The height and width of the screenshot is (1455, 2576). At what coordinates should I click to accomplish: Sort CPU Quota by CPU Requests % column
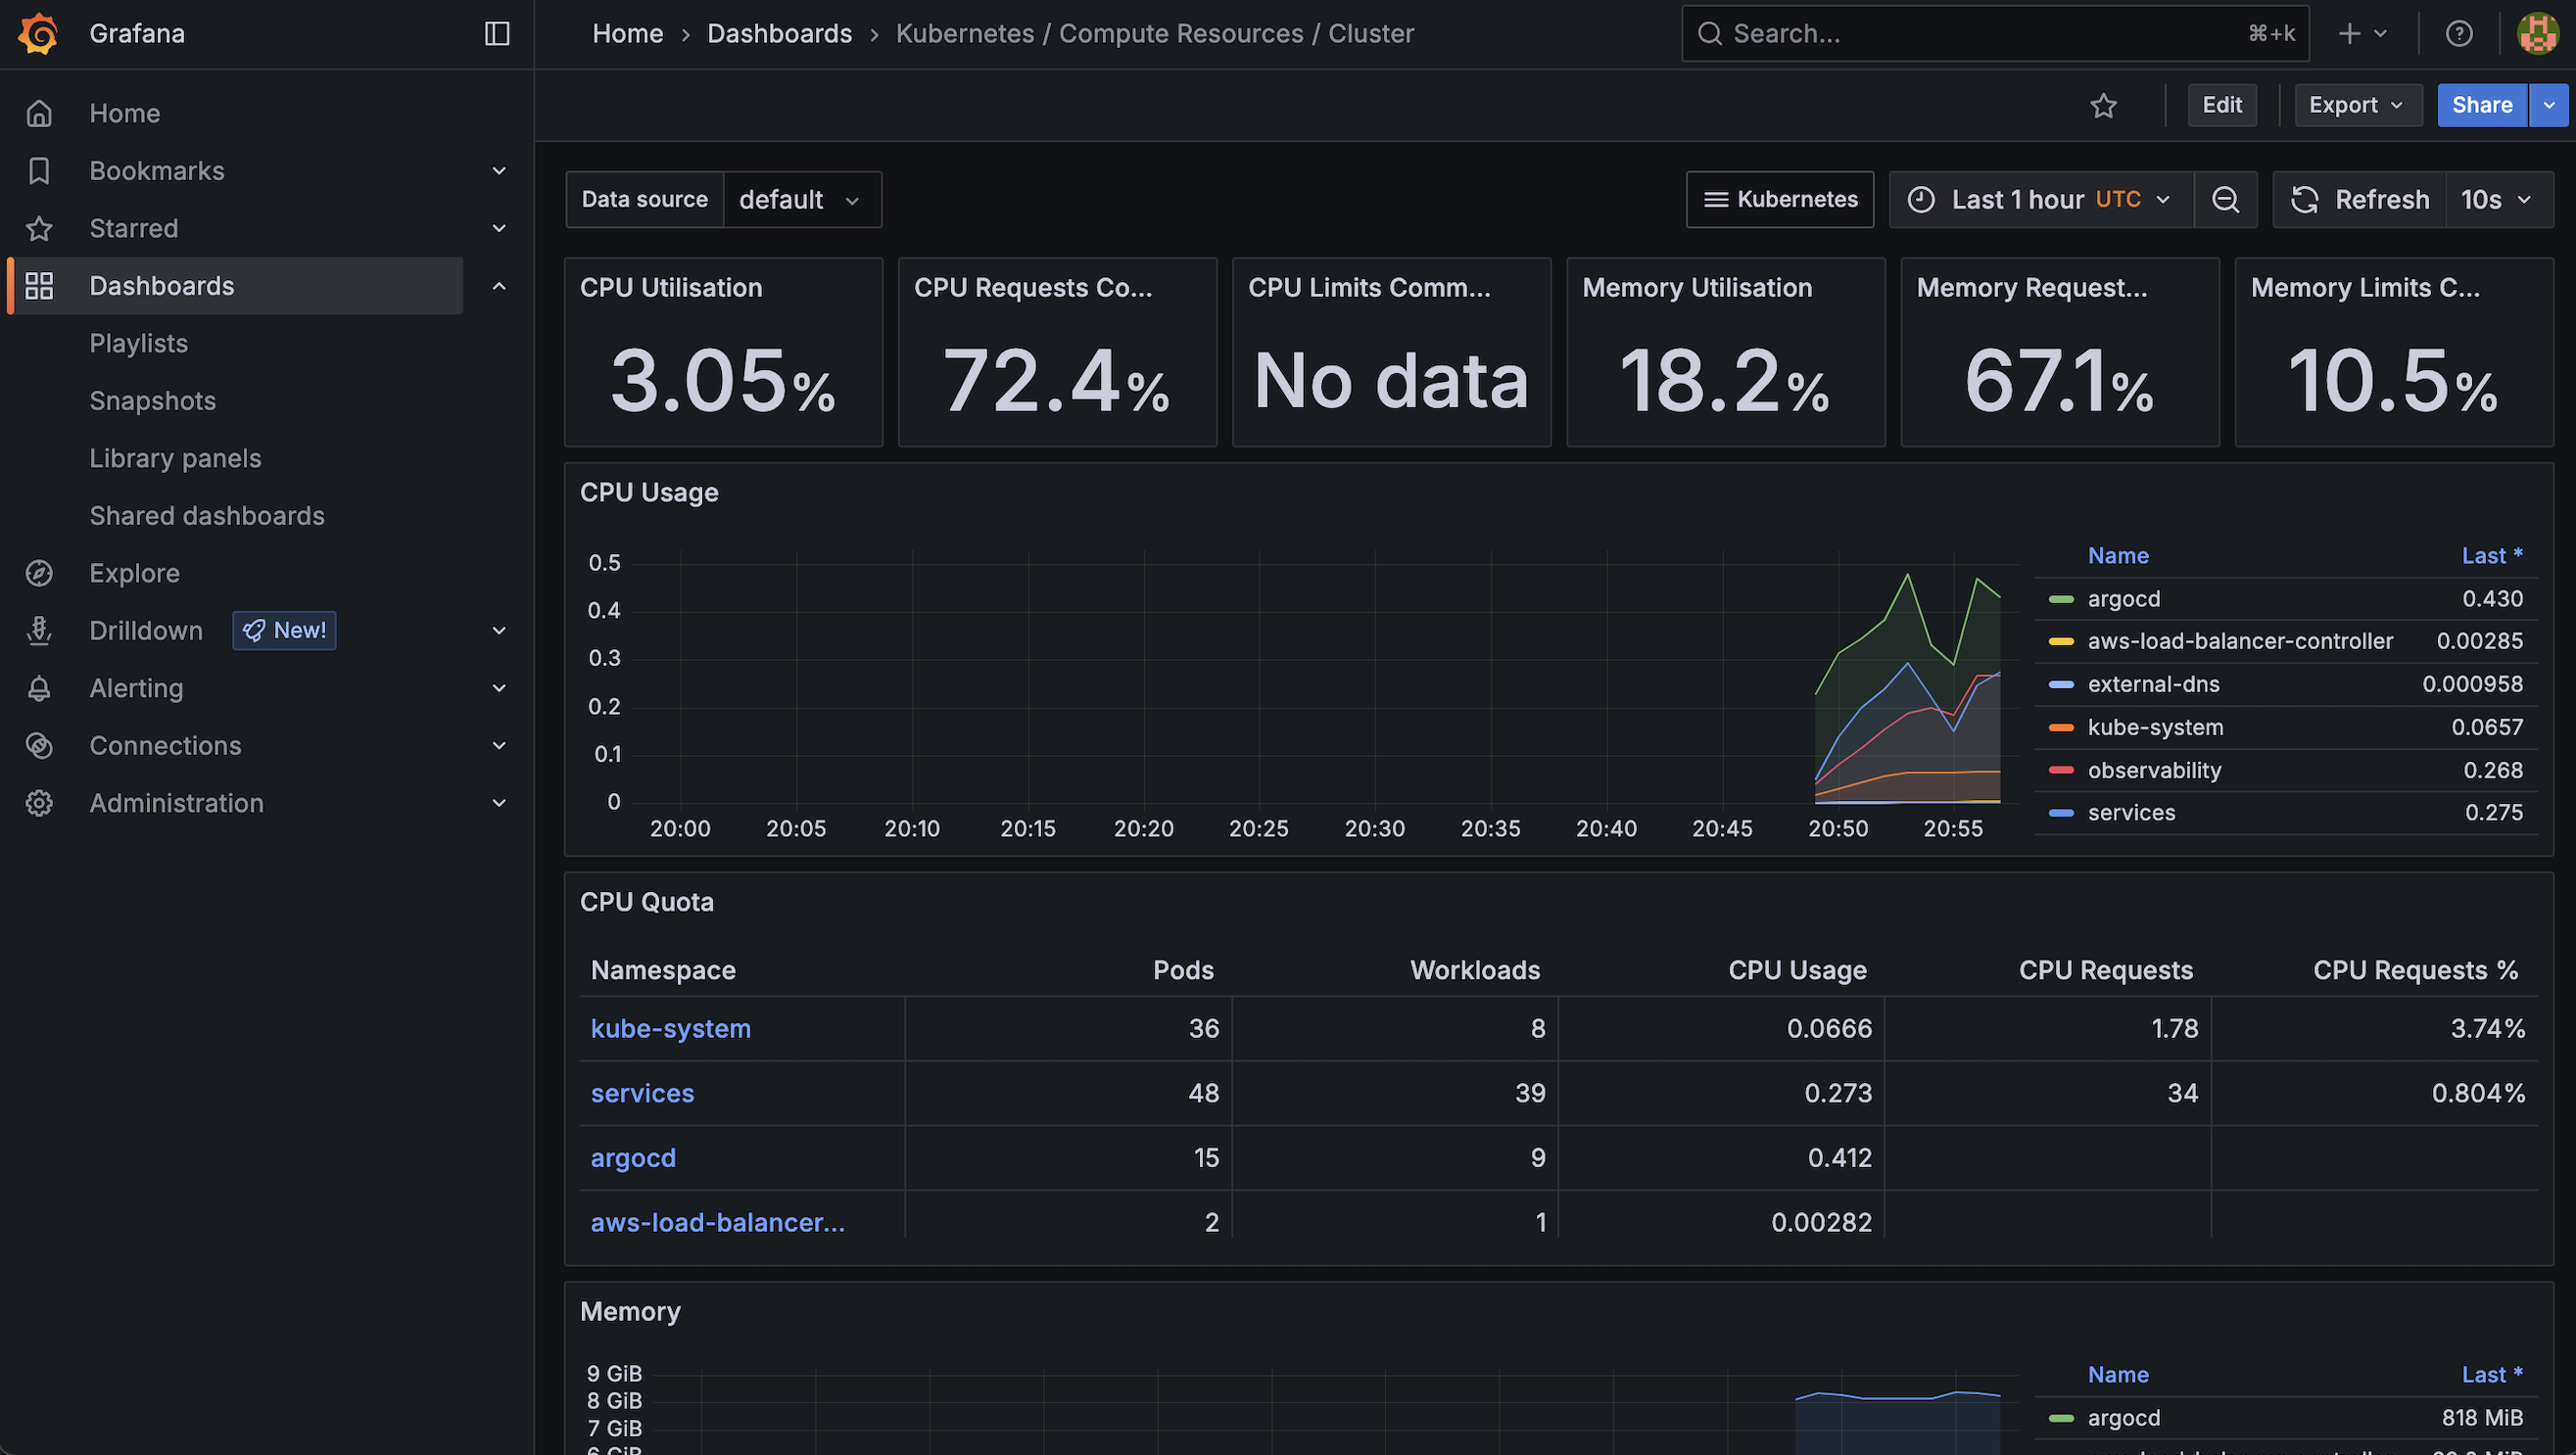coord(2415,970)
